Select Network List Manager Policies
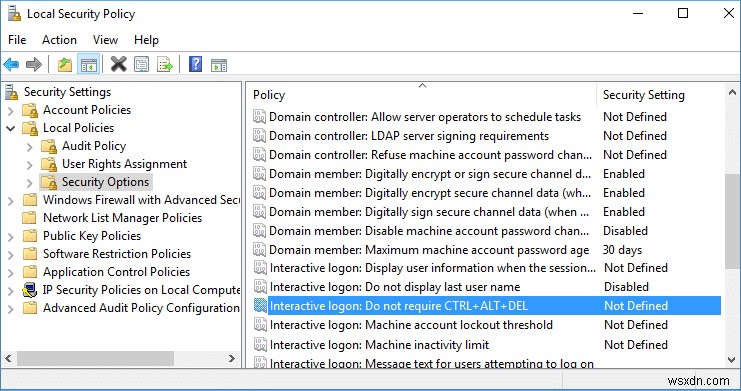 (122, 218)
